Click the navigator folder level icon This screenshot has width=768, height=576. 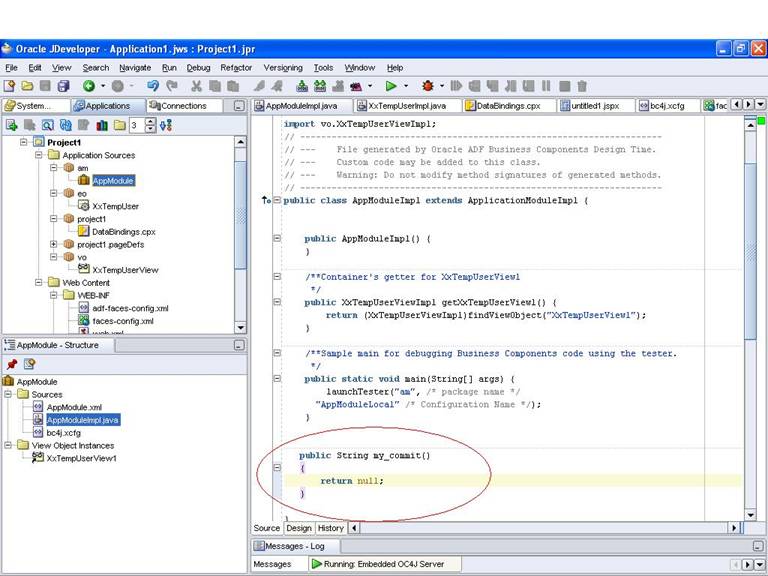120,125
